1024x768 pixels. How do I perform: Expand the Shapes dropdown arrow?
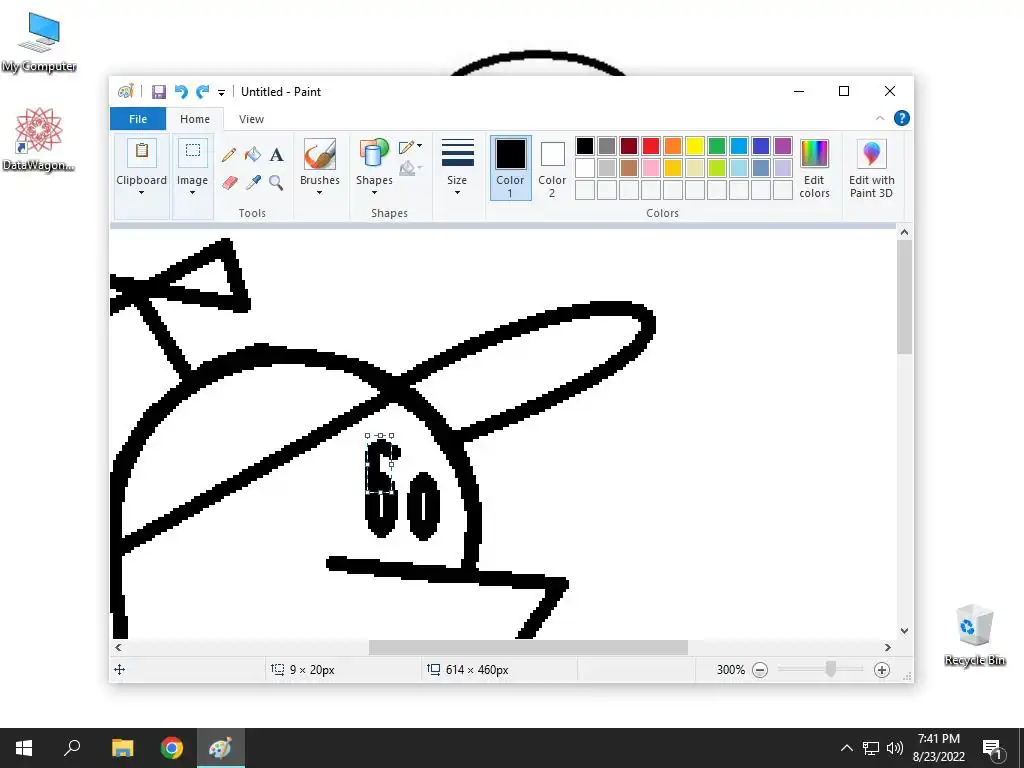[374, 193]
